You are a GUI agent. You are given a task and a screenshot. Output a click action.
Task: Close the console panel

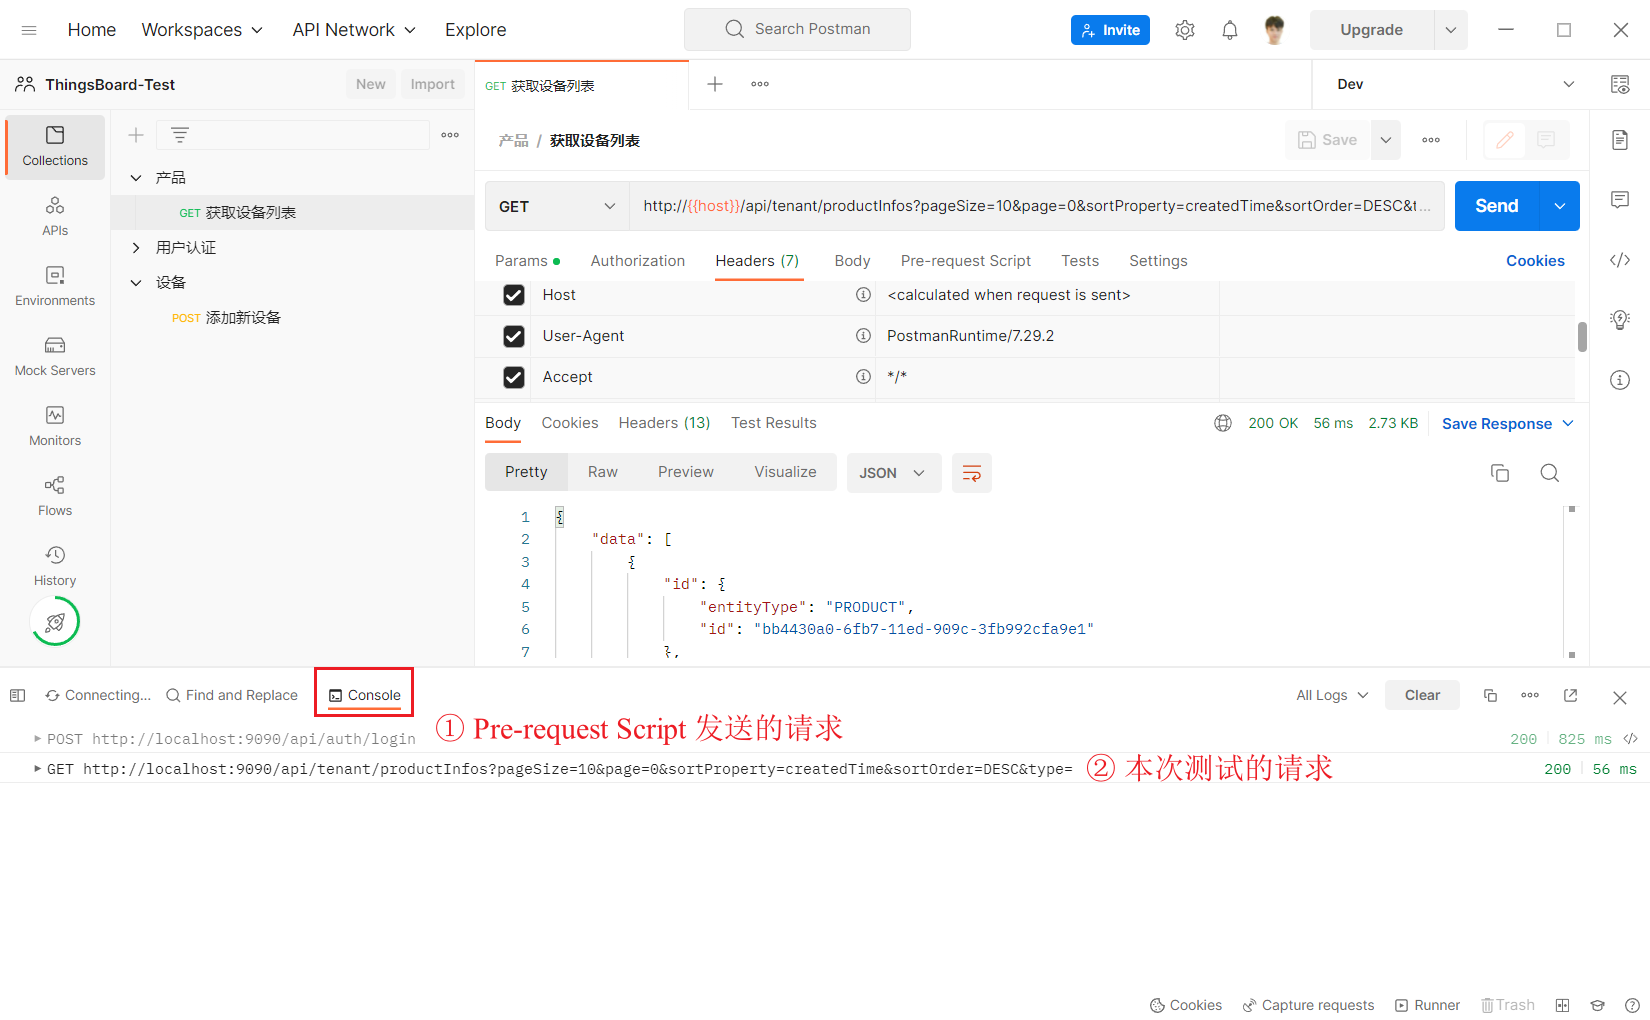click(x=1620, y=698)
